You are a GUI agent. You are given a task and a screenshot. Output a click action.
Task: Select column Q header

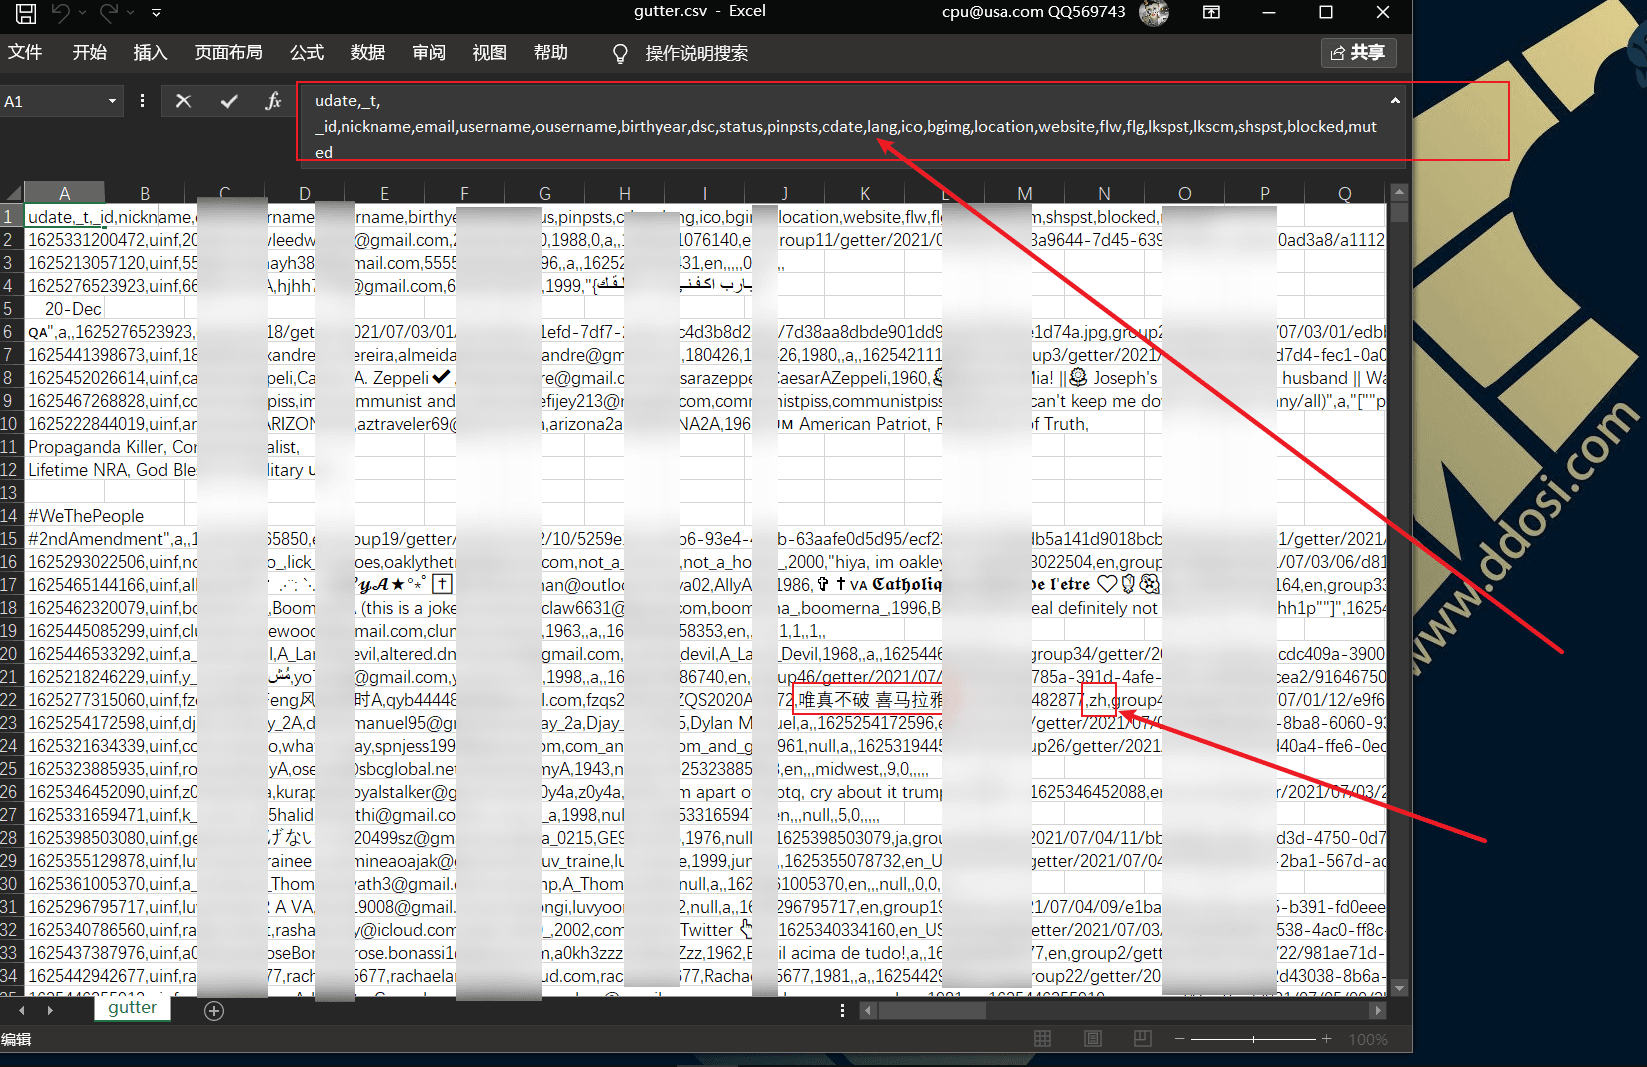[1345, 193]
